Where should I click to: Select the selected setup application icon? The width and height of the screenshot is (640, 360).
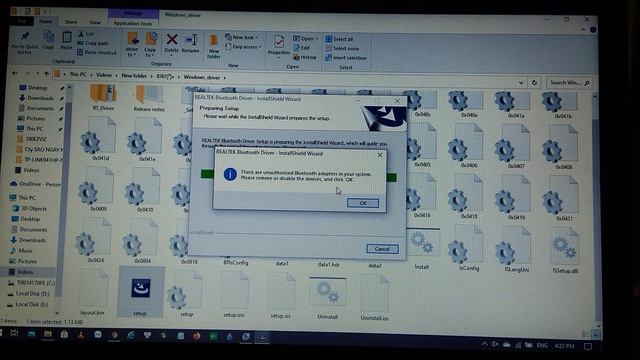[140, 292]
